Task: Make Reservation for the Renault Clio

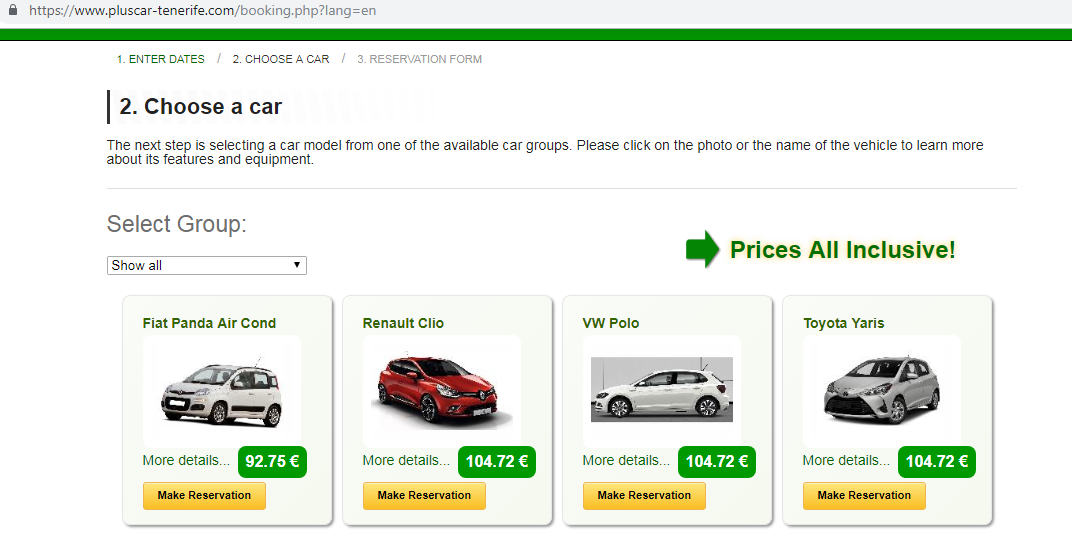Action: [425, 495]
